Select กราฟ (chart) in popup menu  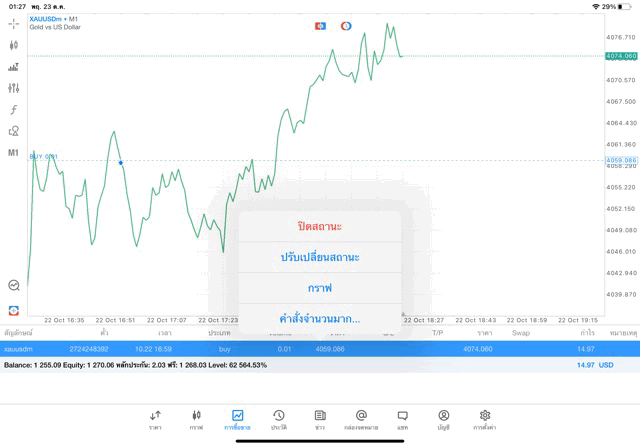tap(320, 288)
